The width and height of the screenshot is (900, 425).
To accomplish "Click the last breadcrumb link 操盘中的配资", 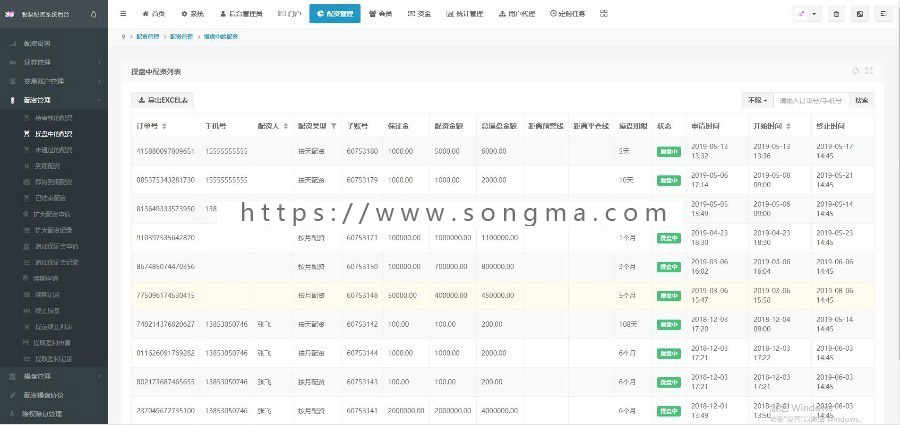I will [221, 36].
